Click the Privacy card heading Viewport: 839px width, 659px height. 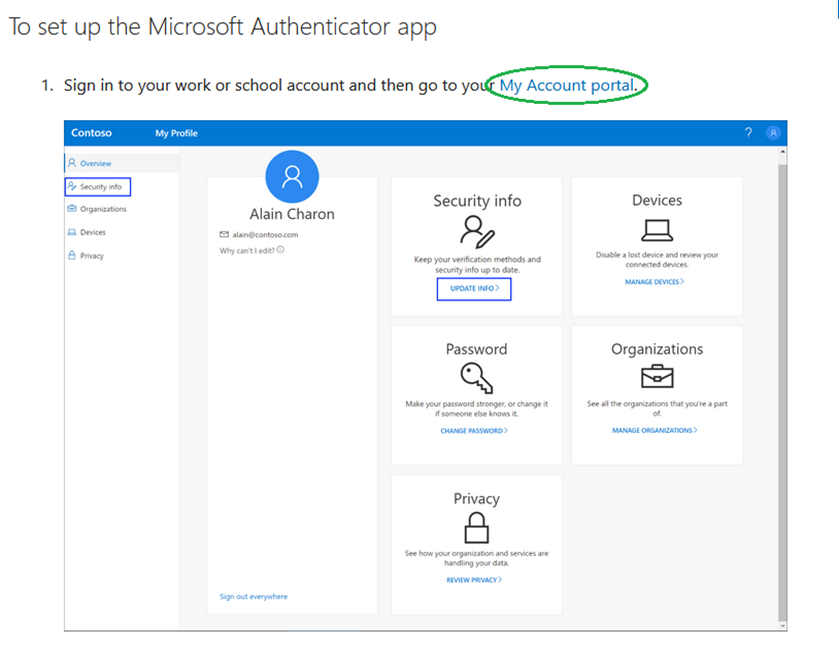pyautogui.click(x=476, y=499)
